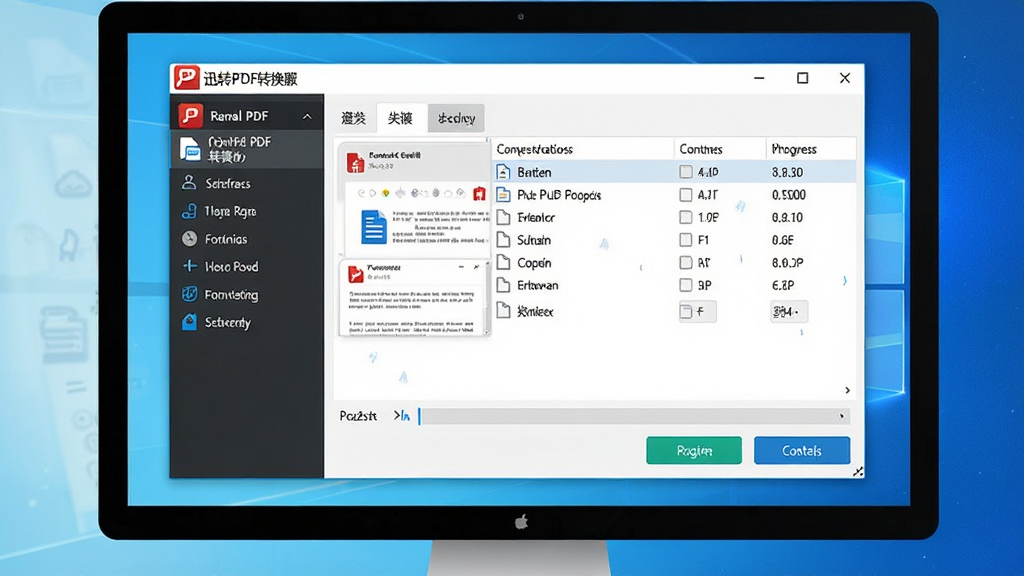Open the highlighted PDF document item in sidebar
Viewport: 1024px width, 576px height.
[x=247, y=150]
